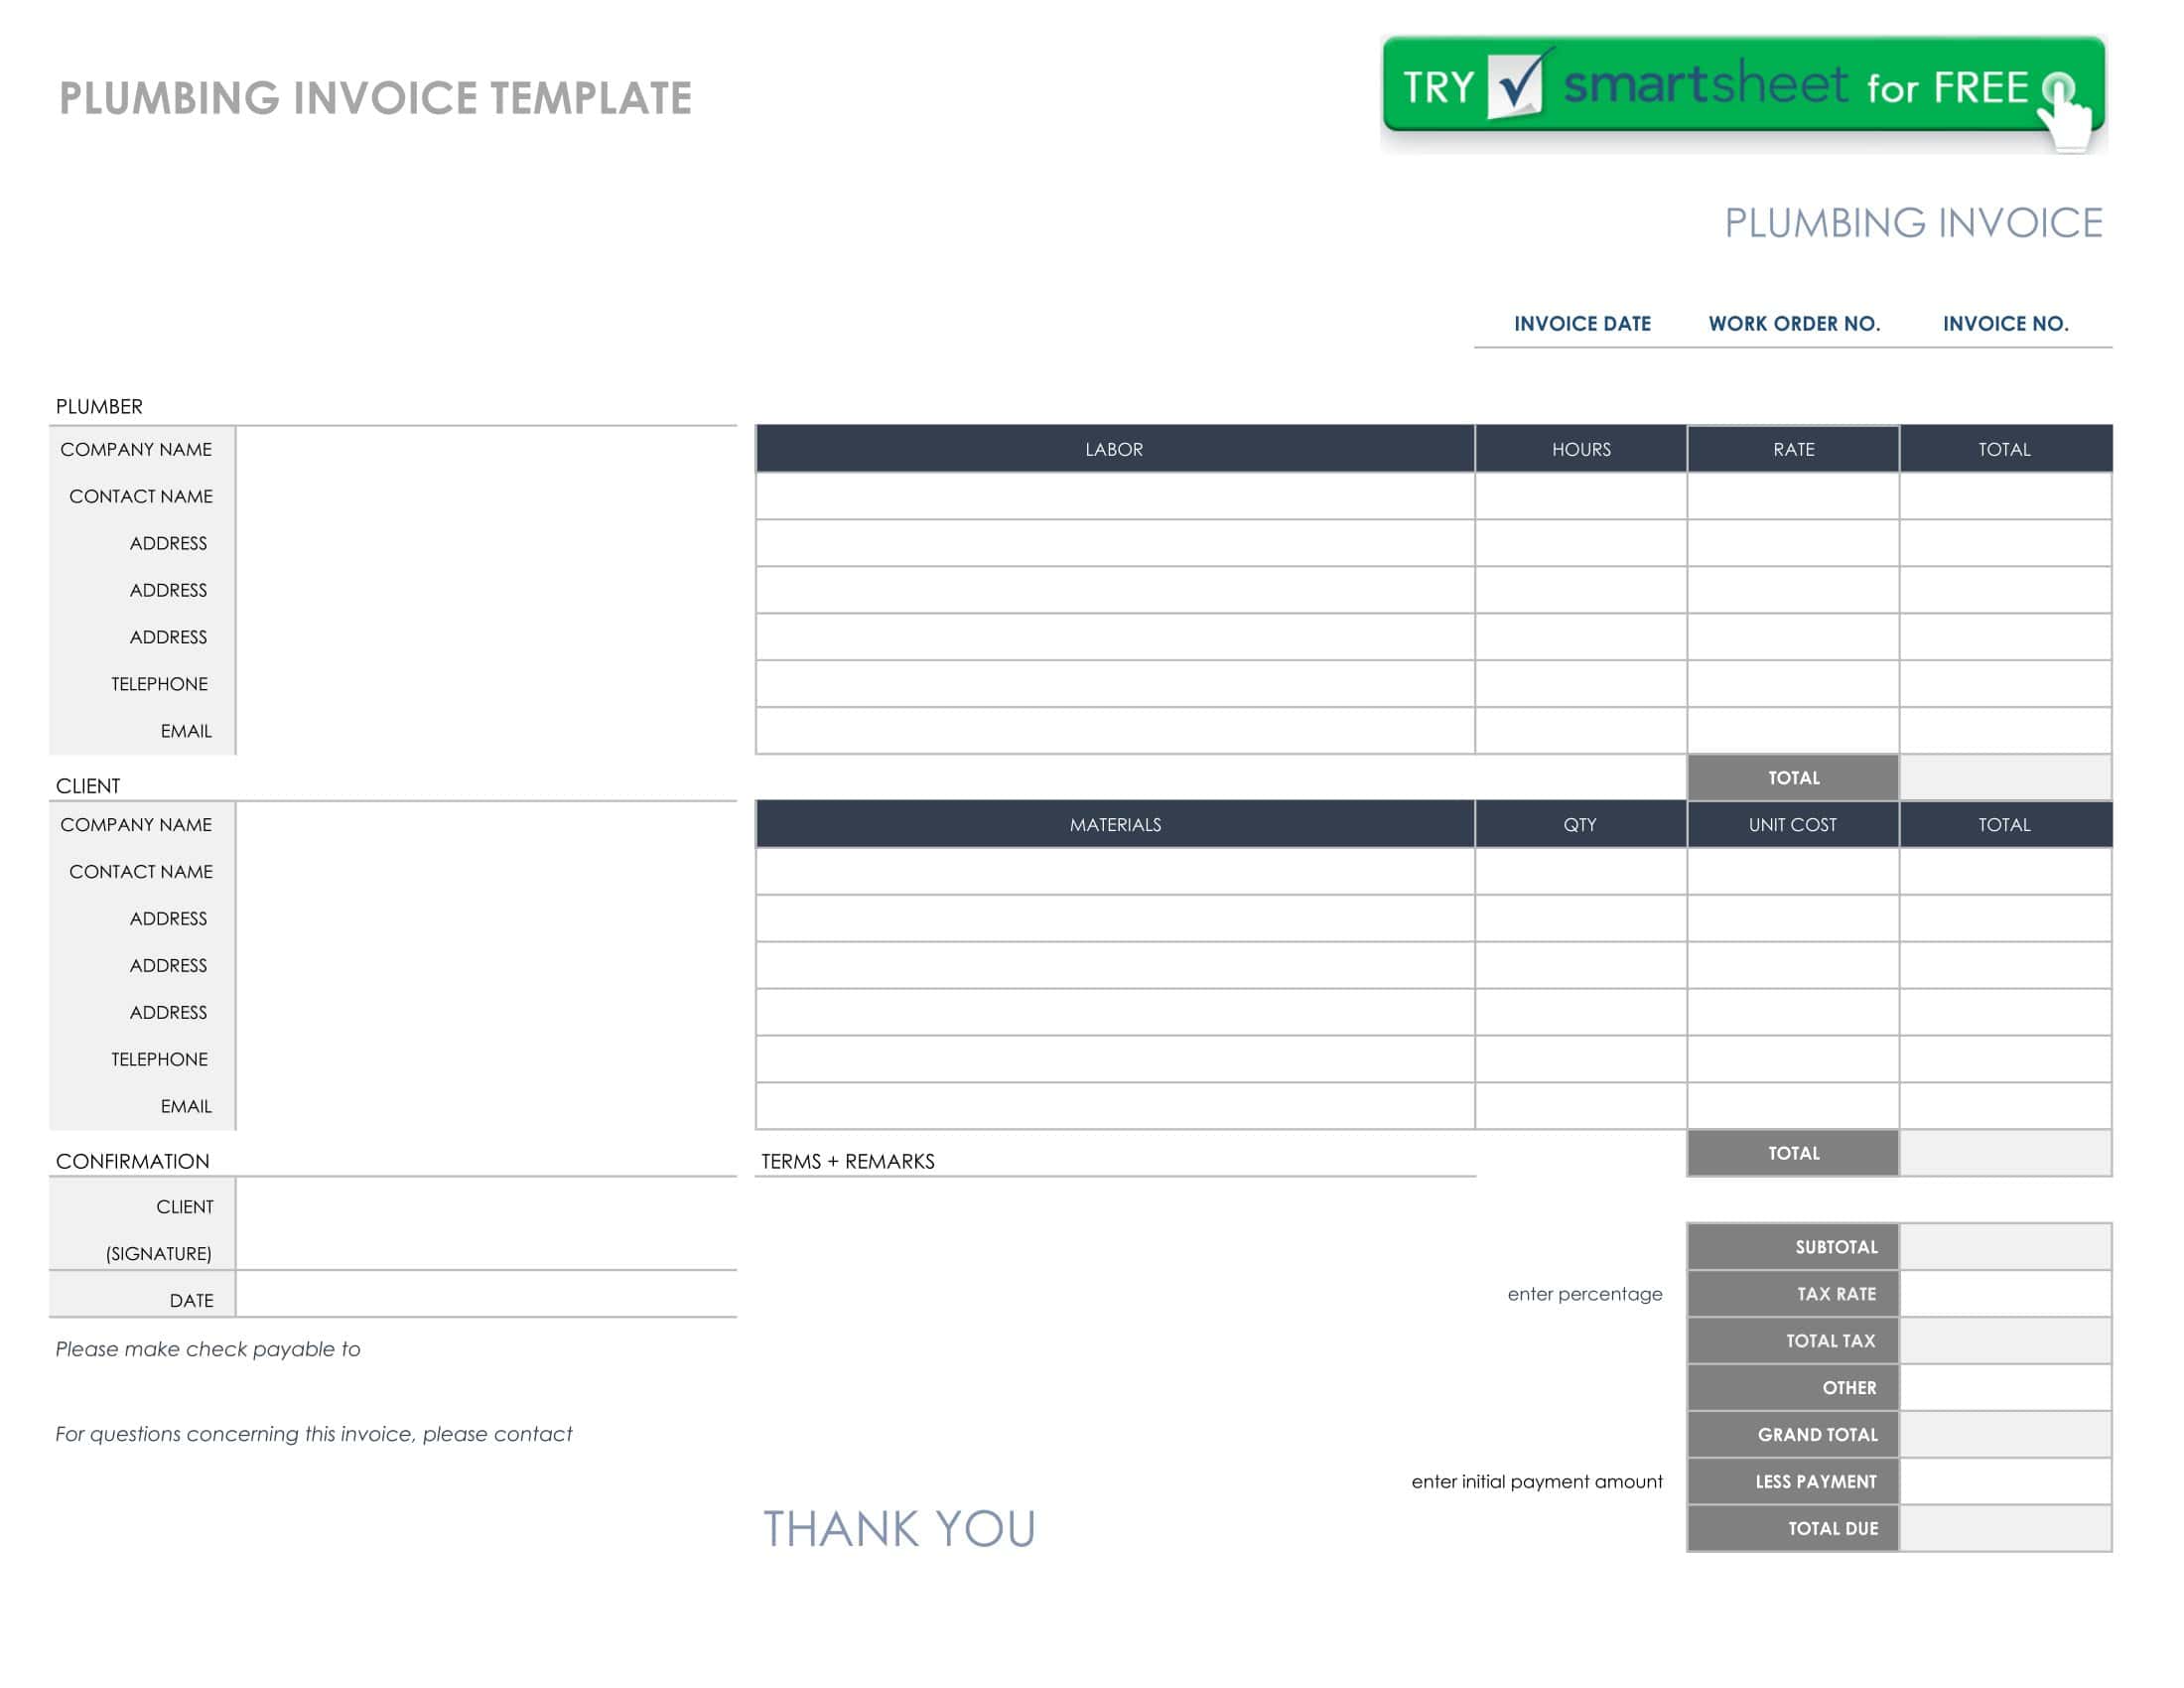This screenshot has width=2184, height=1688.
Task: Select the UNIT COST column header
Action: 1795,824
